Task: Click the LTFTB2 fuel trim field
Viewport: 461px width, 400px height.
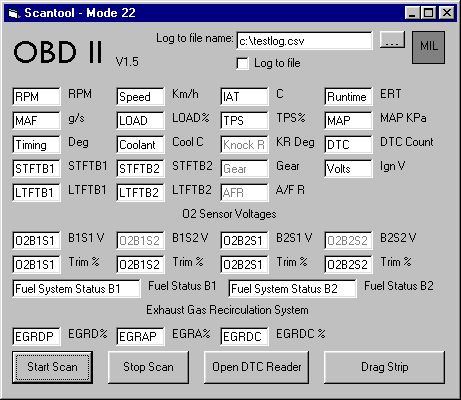Action: click(140, 193)
